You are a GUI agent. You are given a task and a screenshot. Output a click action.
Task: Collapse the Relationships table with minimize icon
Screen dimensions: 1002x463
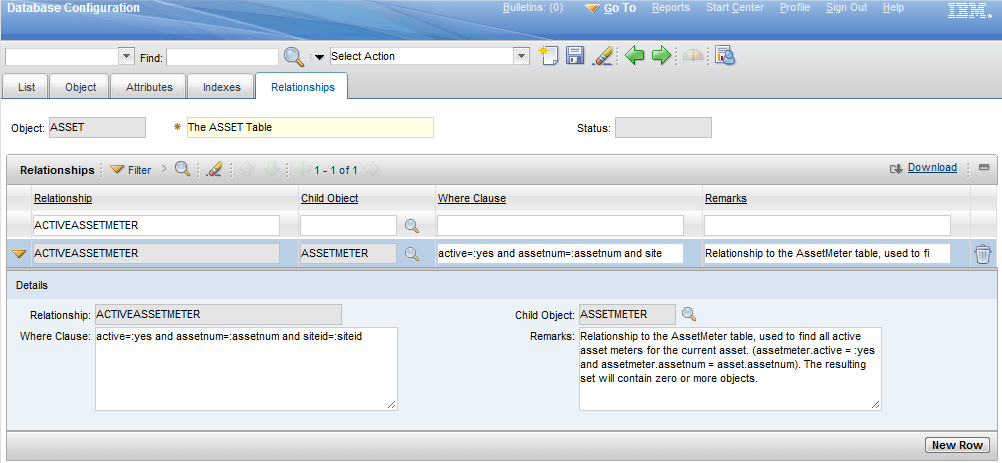pos(983,169)
